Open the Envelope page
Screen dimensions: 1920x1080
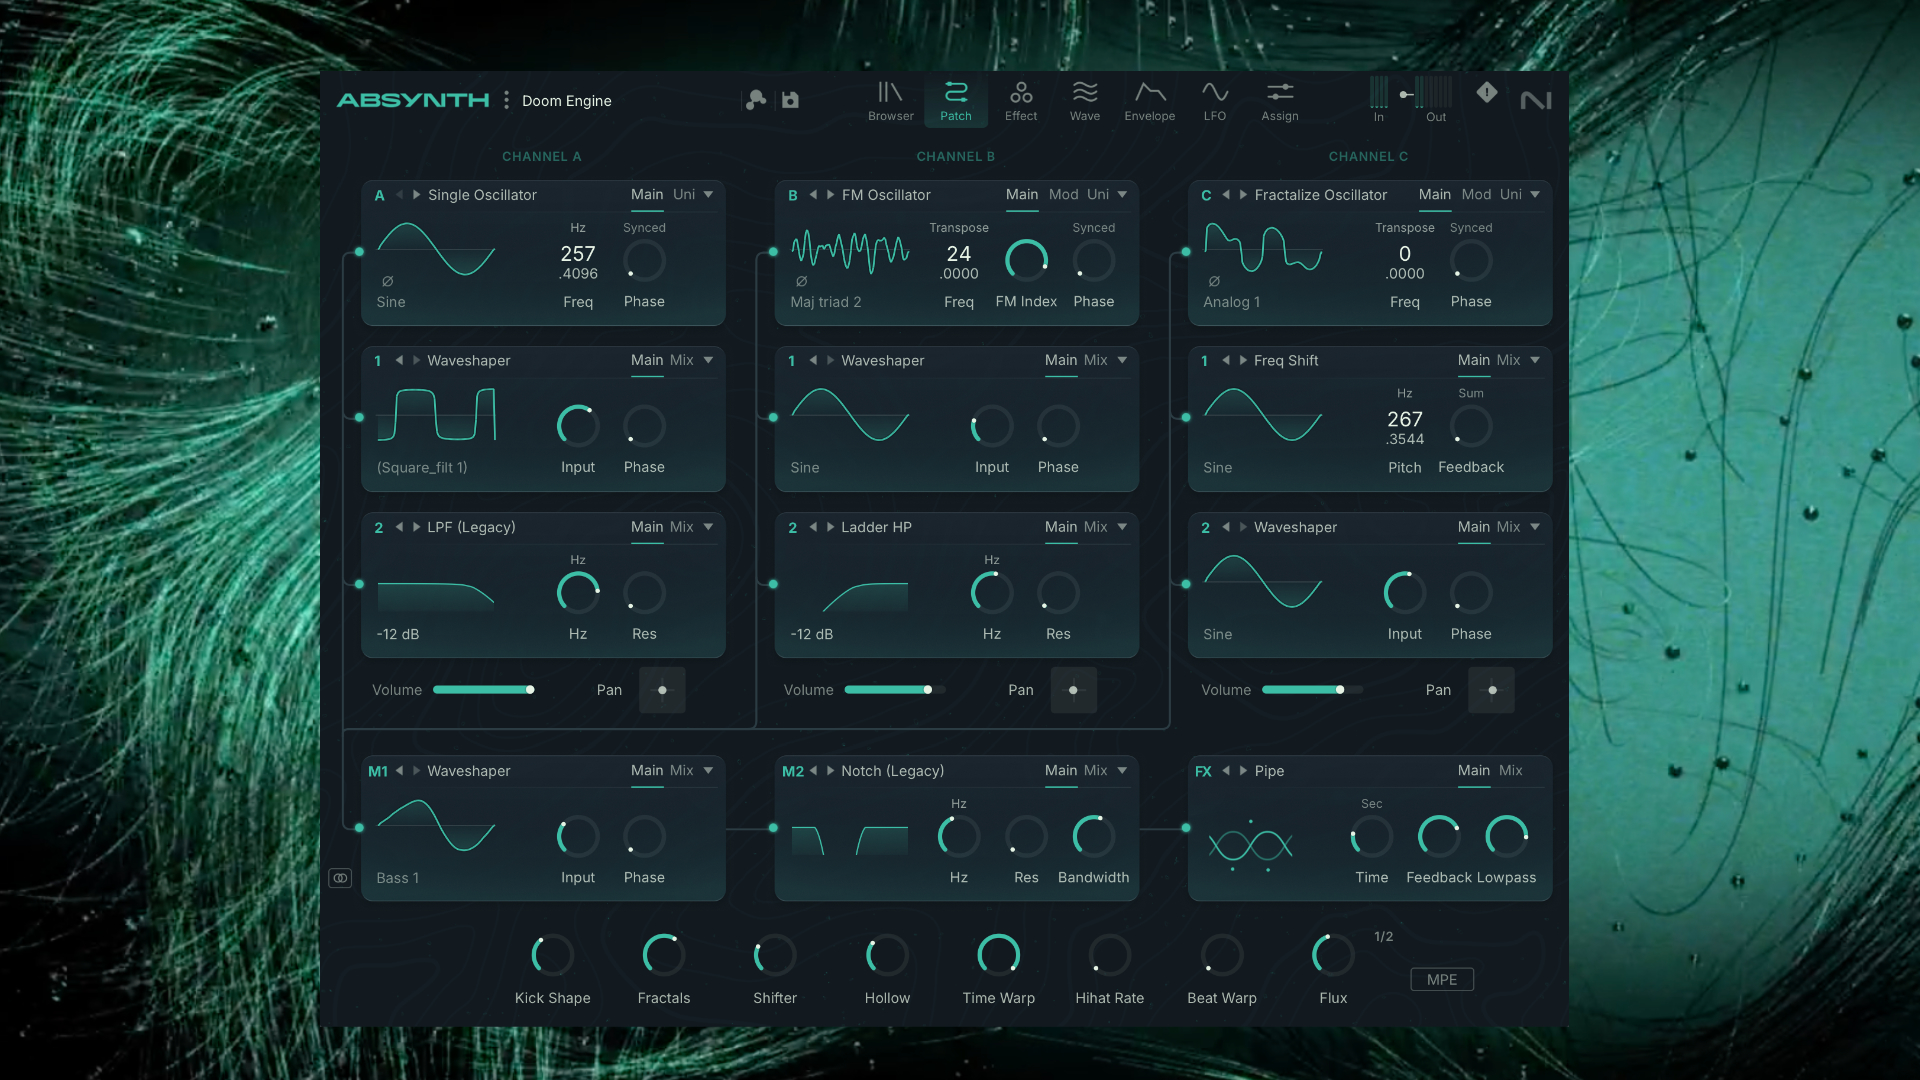click(x=1149, y=101)
